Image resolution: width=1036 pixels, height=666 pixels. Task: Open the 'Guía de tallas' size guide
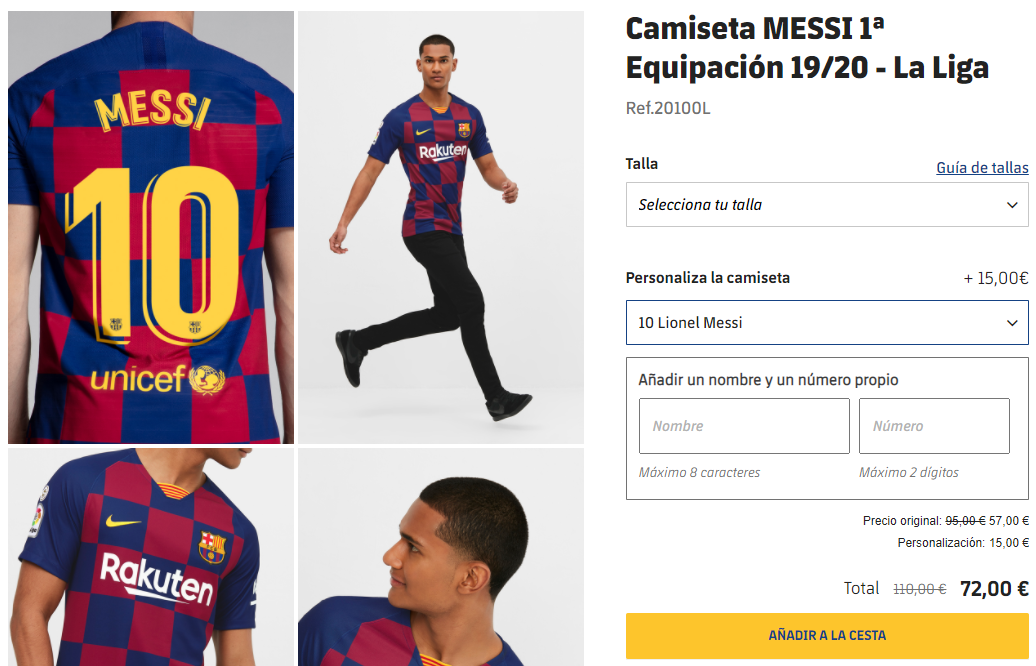(x=982, y=168)
